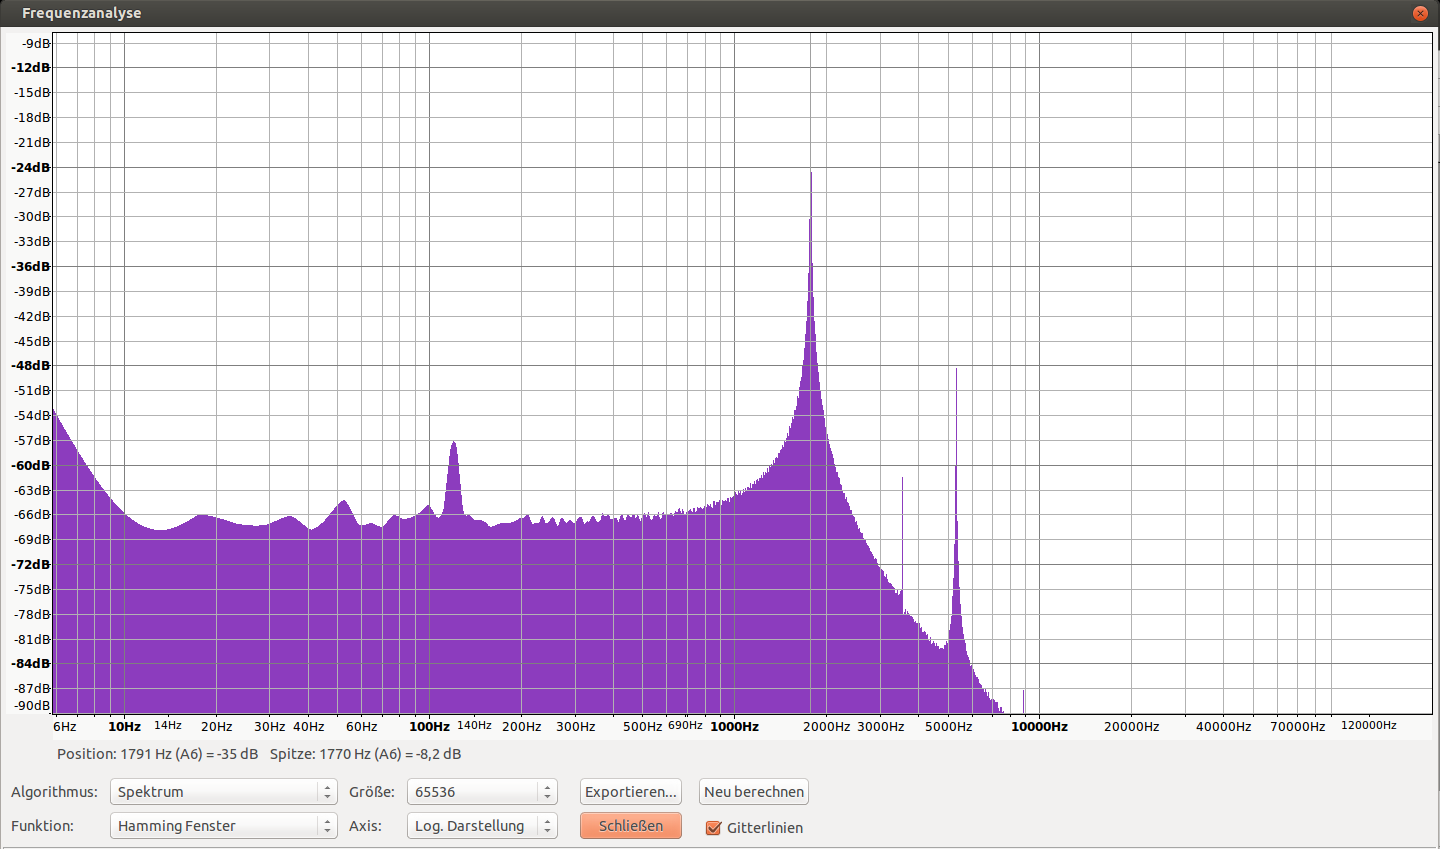Click the 20000Hz frequency axis label
The width and height of the screenshot is (1440, 849).
[x=1132, y=727]
